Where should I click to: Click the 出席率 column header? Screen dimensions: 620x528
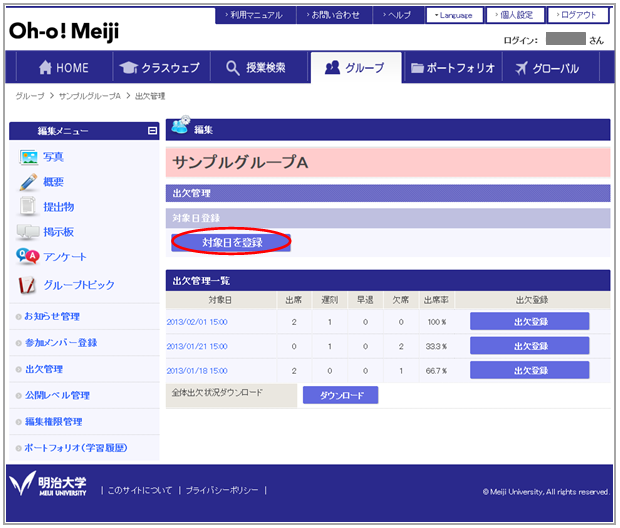(x=436, y=300)
